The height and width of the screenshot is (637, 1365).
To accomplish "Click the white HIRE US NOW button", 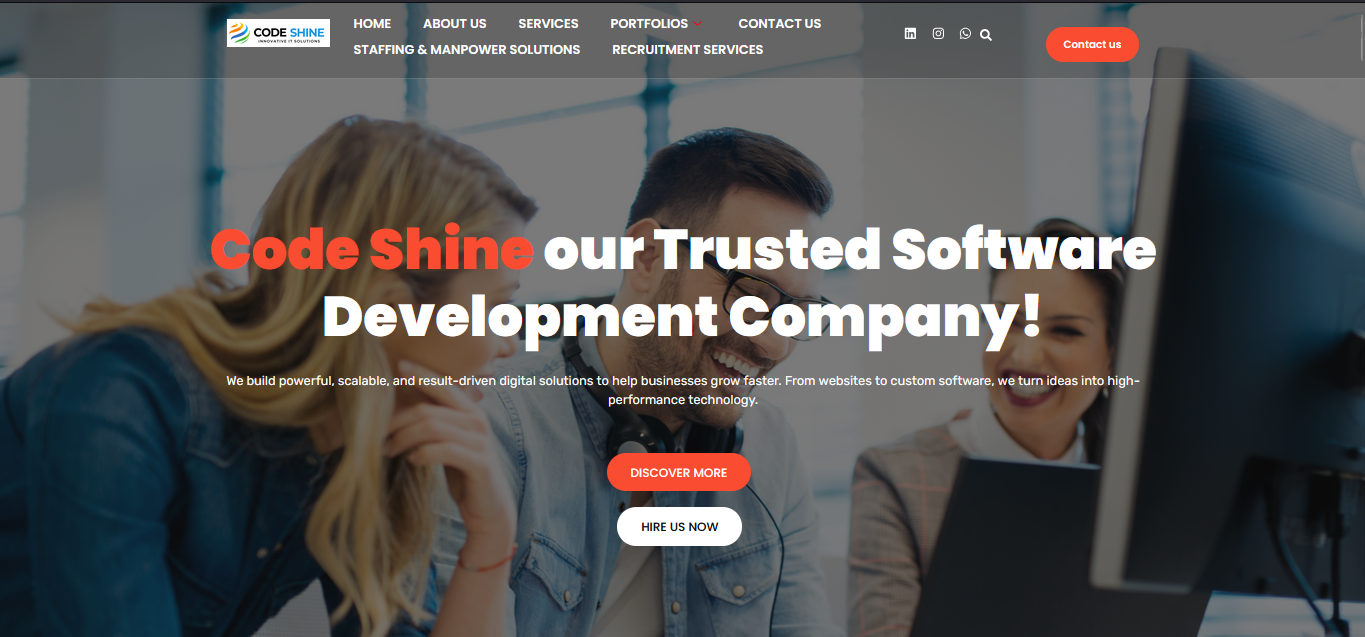I will tap(680, 527).
